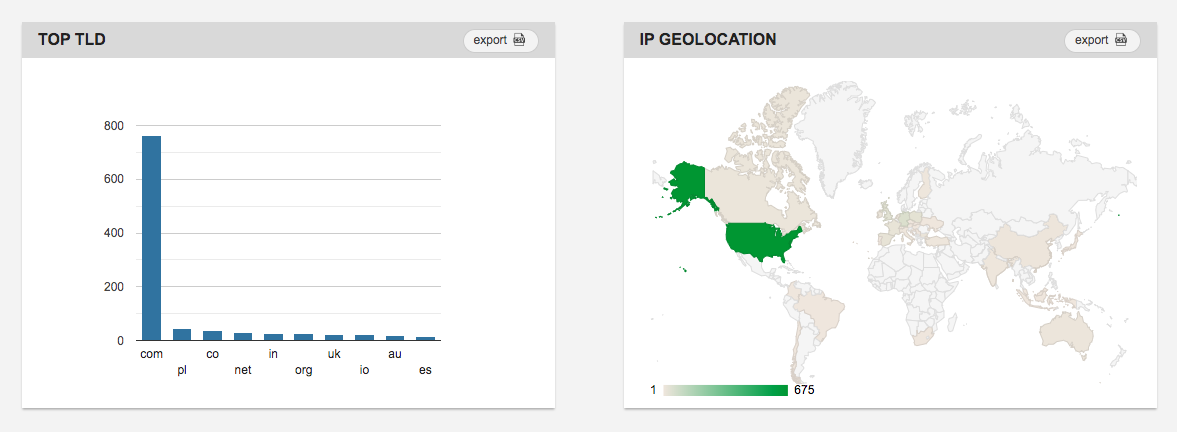
Task: Click the green gradient map legend bar
Action: click(x=726, y=390)
